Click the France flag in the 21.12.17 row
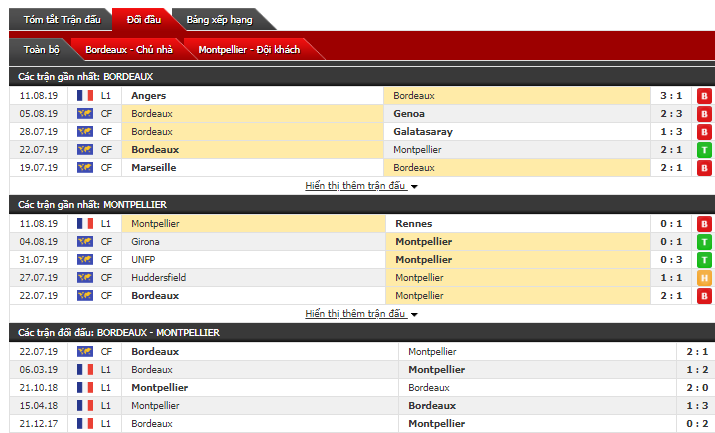 [x=85, y=423]
